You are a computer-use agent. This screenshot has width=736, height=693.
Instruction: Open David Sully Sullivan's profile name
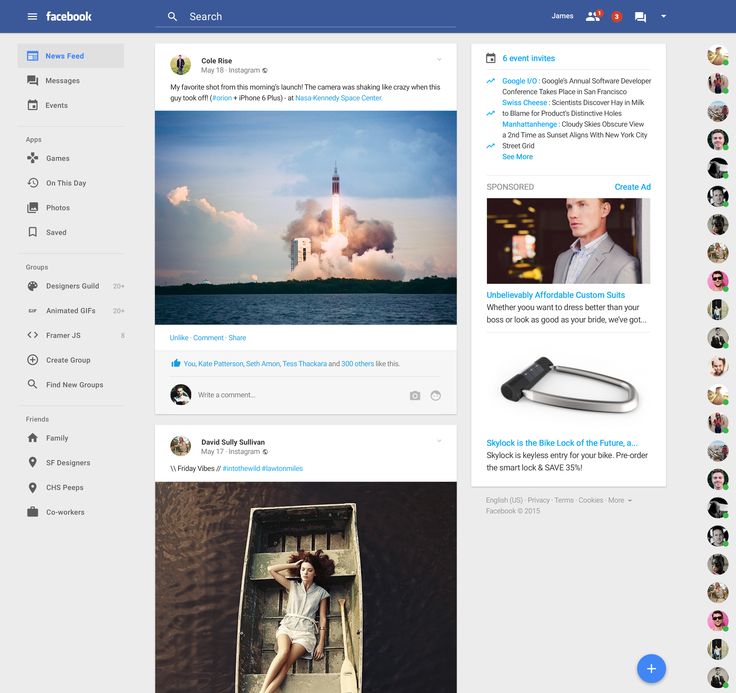[233, 442]
